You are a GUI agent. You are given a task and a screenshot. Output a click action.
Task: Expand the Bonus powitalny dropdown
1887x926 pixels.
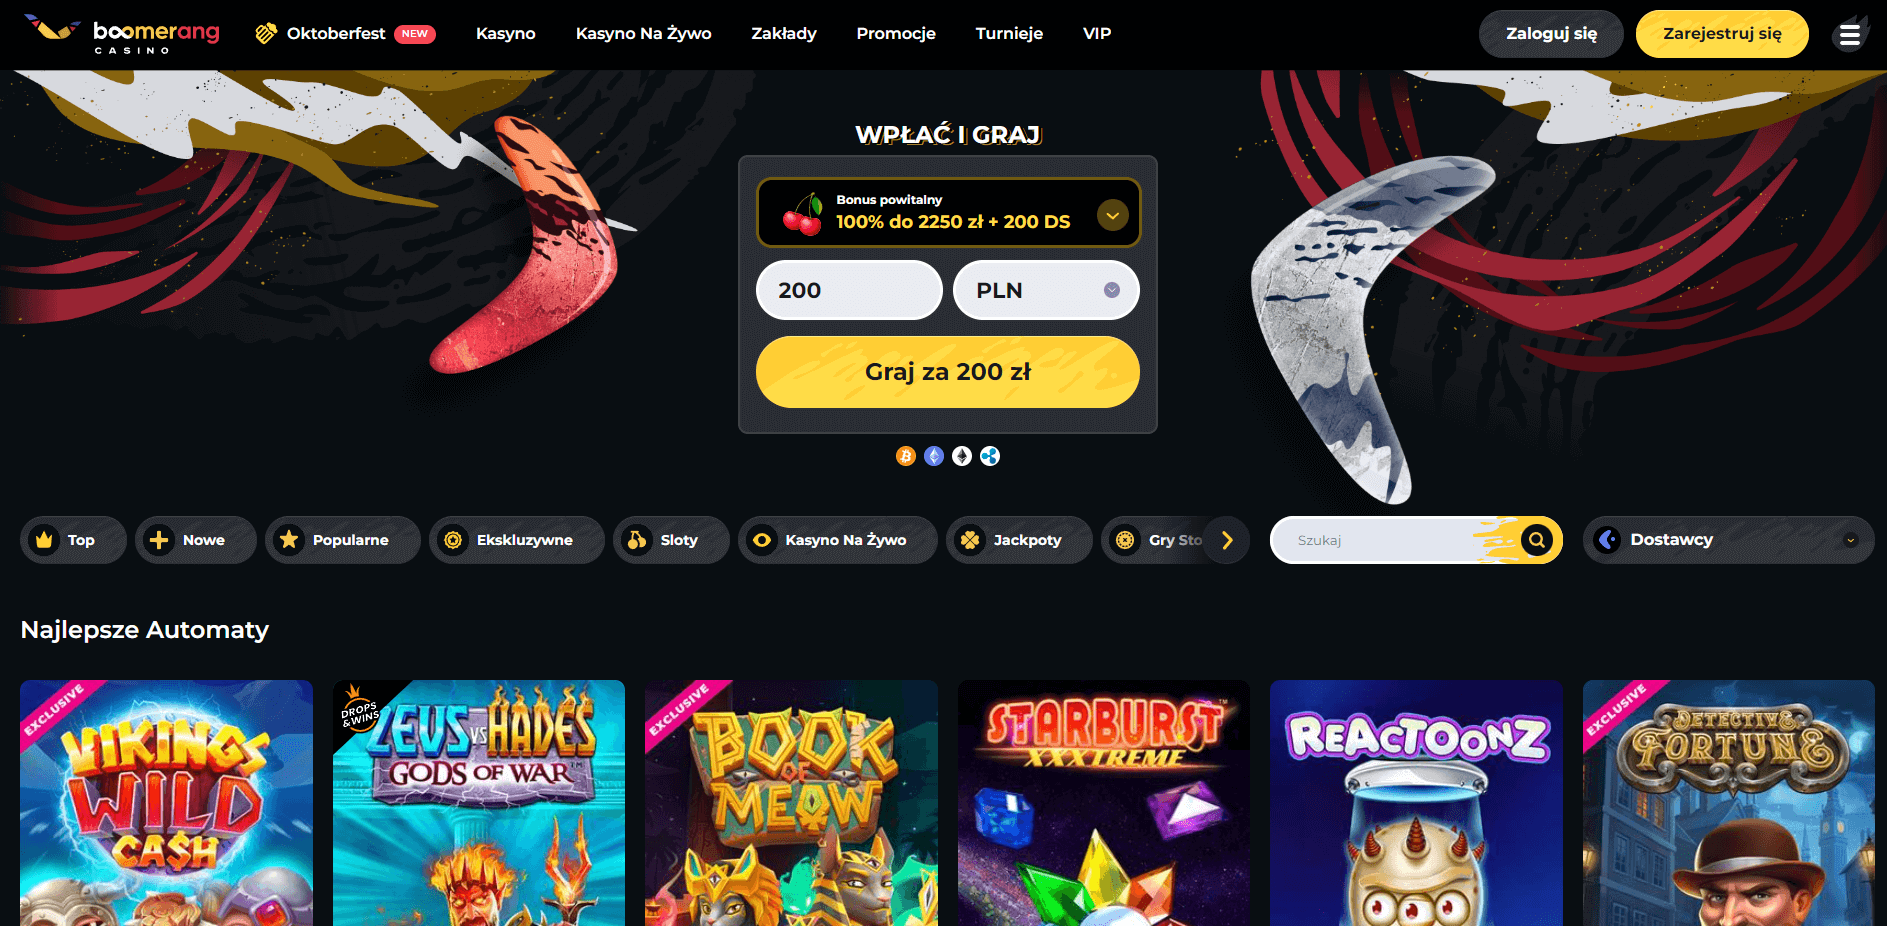point(1113,214)
